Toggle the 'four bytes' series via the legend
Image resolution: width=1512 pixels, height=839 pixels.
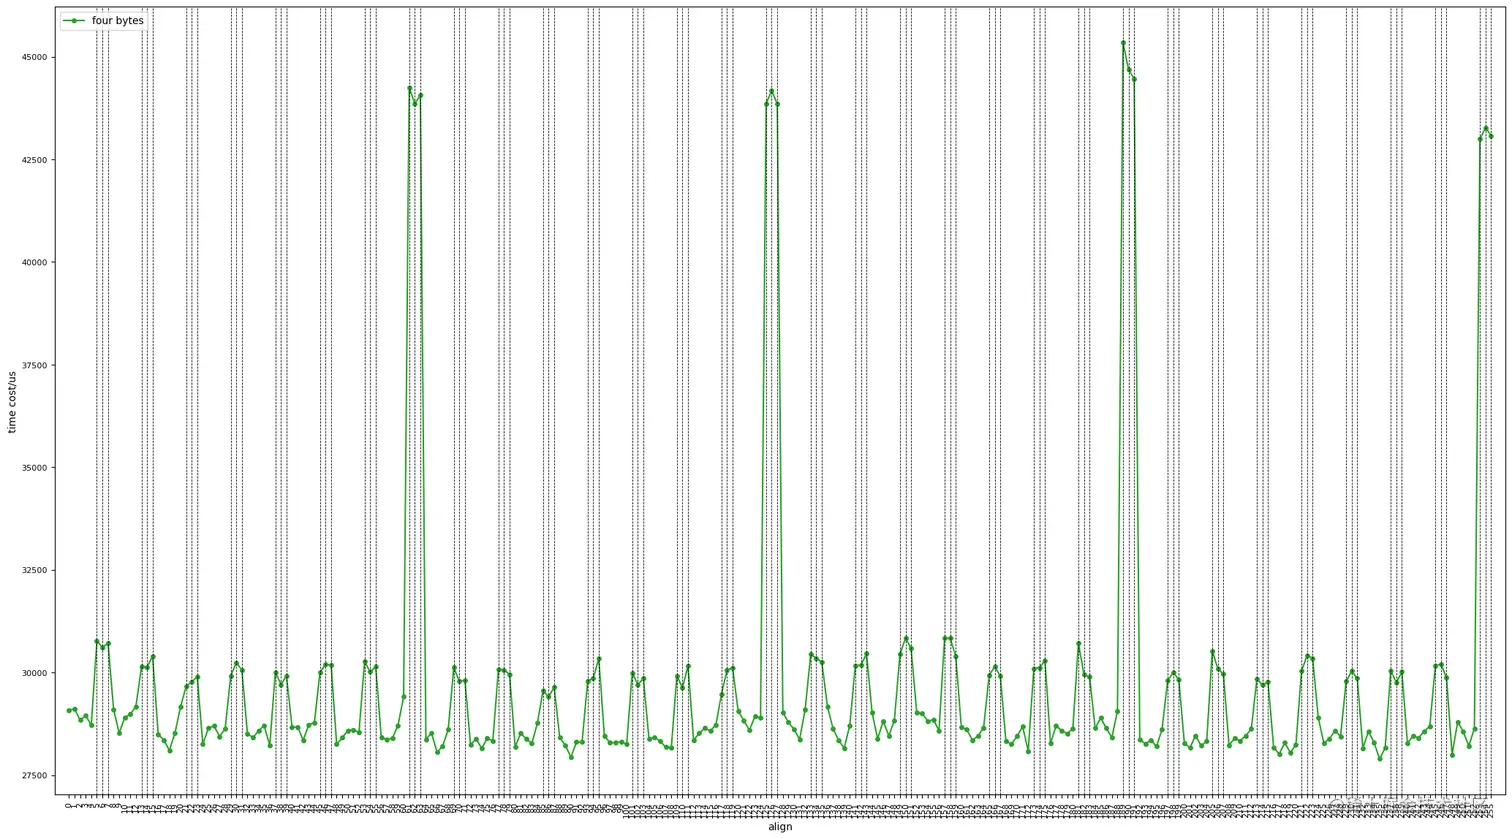click(x=103, y=20)
